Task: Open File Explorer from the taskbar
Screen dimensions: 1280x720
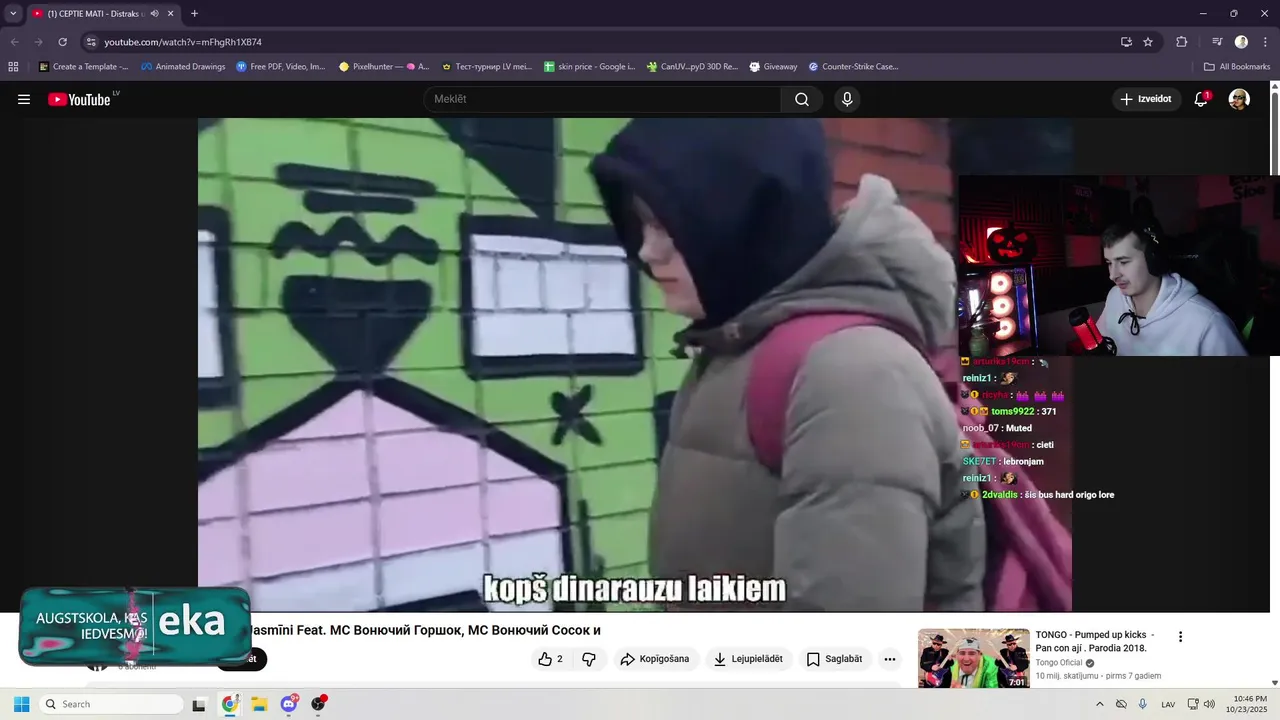Action: [x=259, y=704]
